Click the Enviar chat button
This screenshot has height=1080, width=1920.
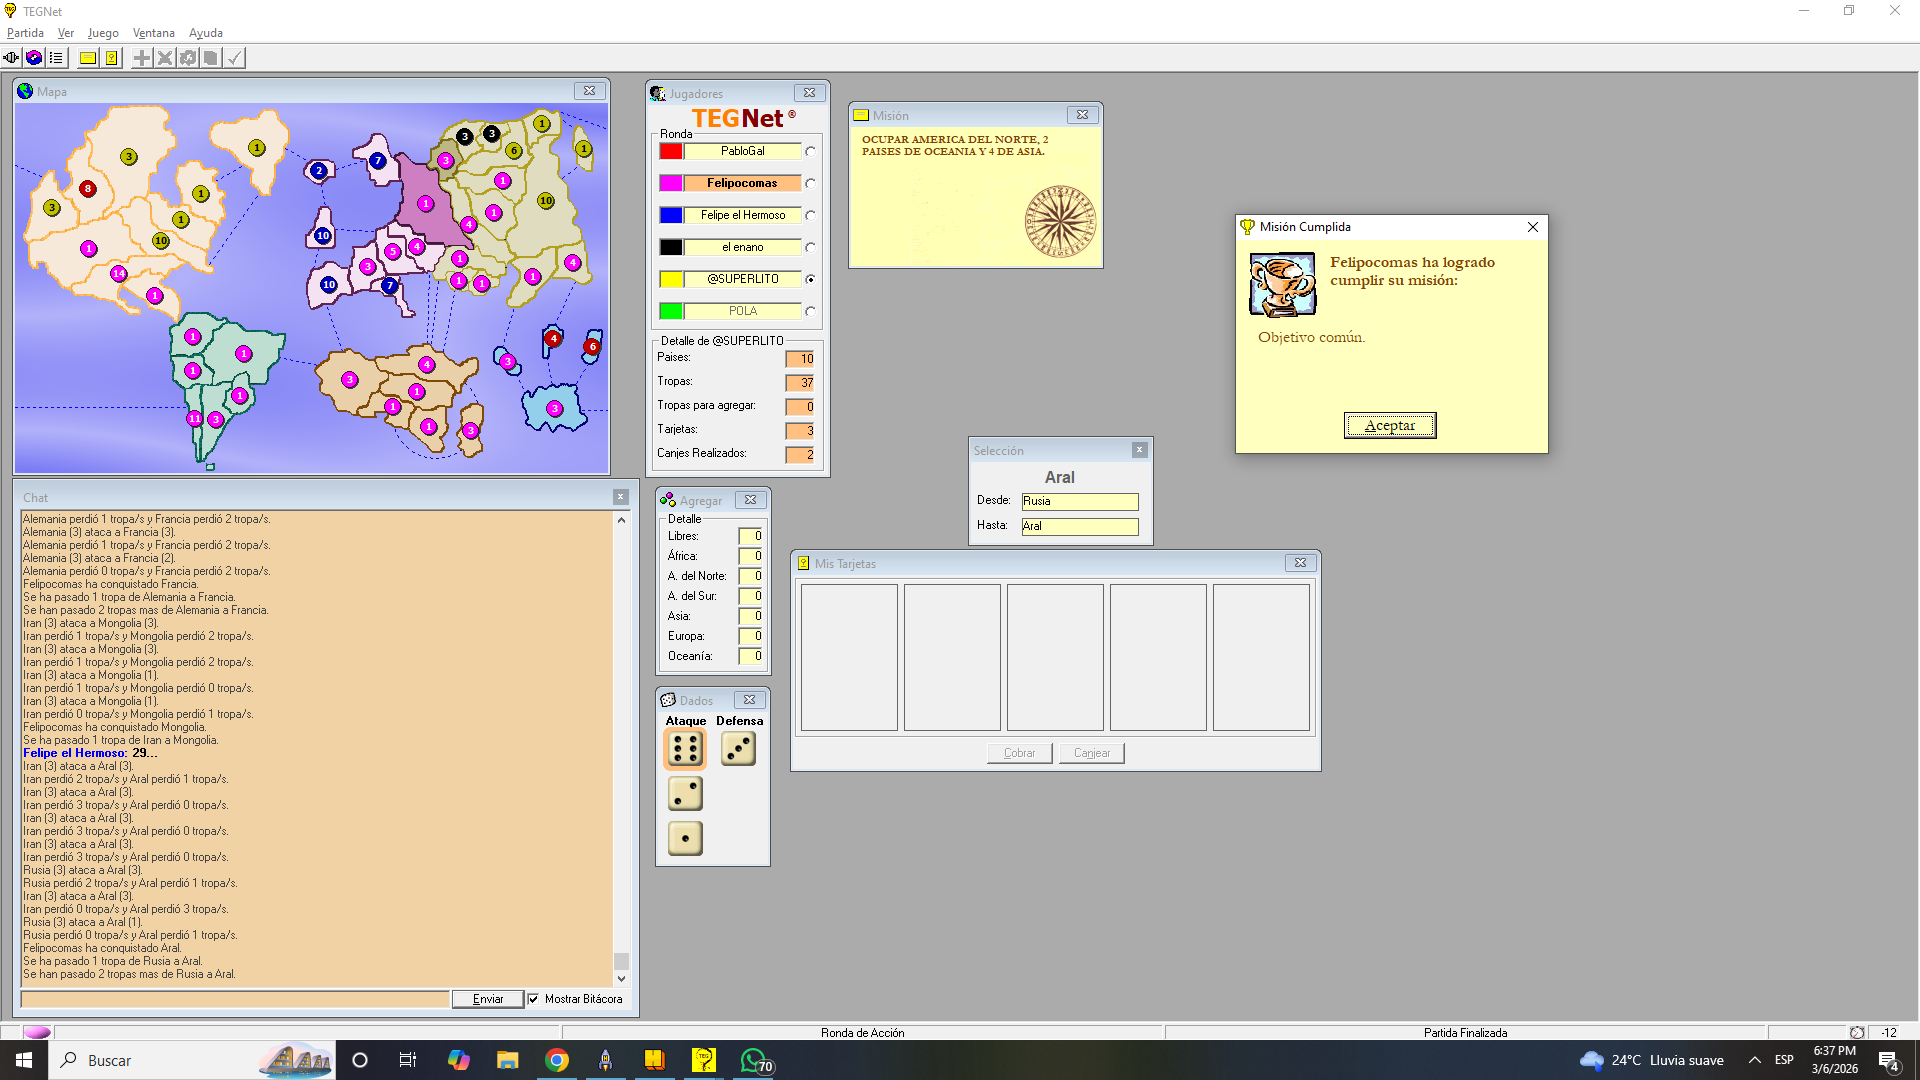pos(487,999)
